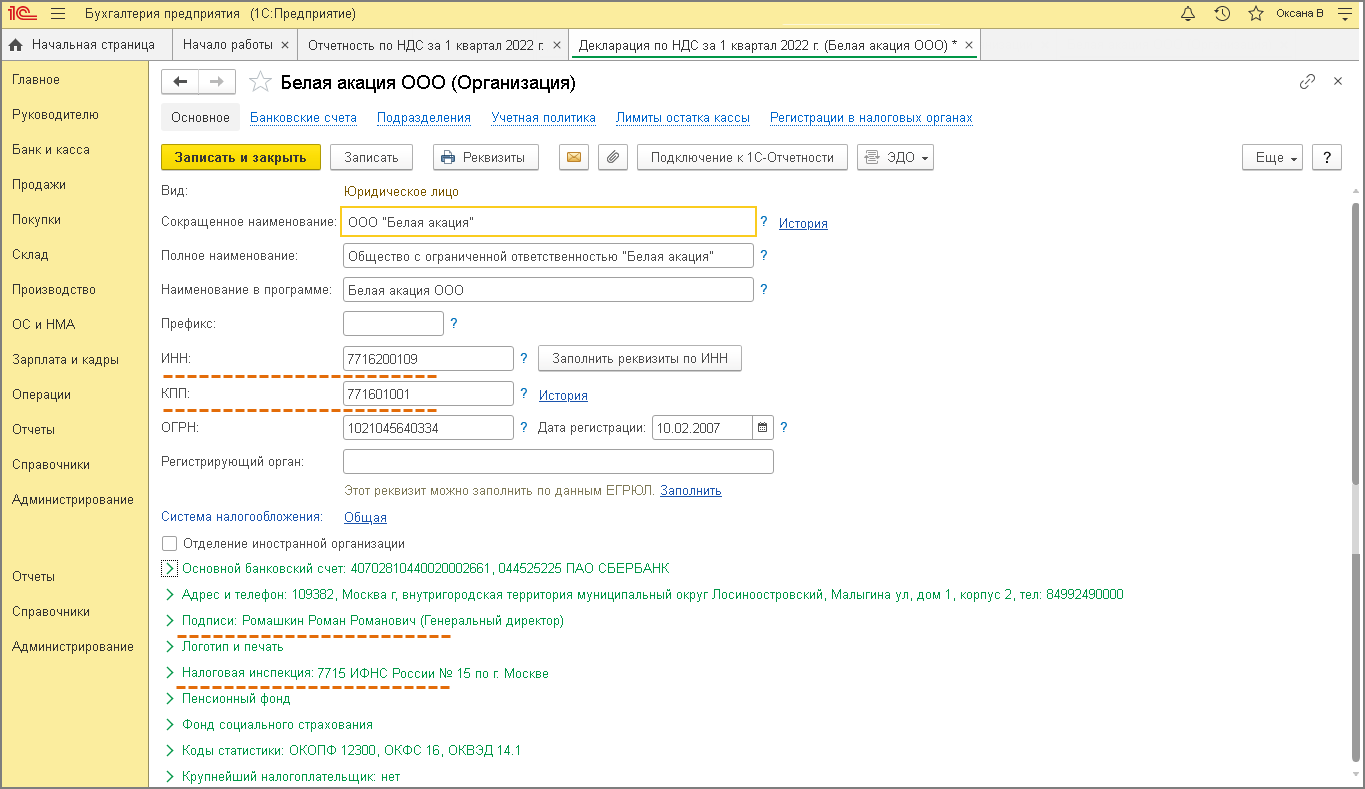1365x789 pixels.
Task: Click Заполнить реквизиты по ИНН
Action: (x=640, y=358)
